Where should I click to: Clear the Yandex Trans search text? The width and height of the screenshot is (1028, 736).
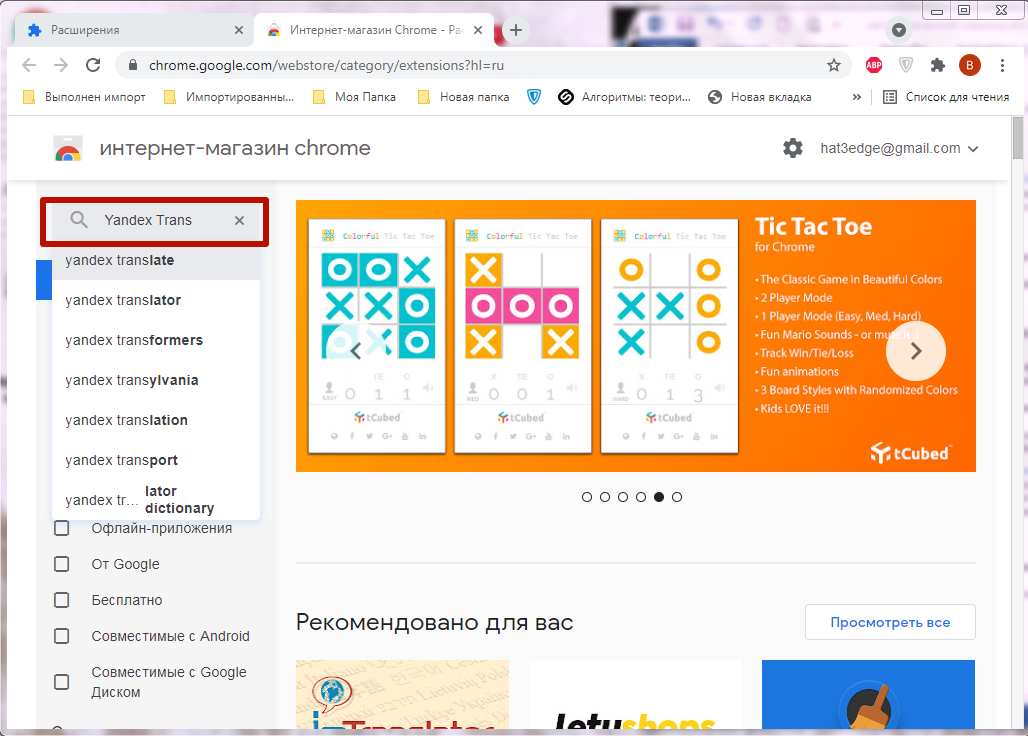pyautogui.click(x=239, y=220)
